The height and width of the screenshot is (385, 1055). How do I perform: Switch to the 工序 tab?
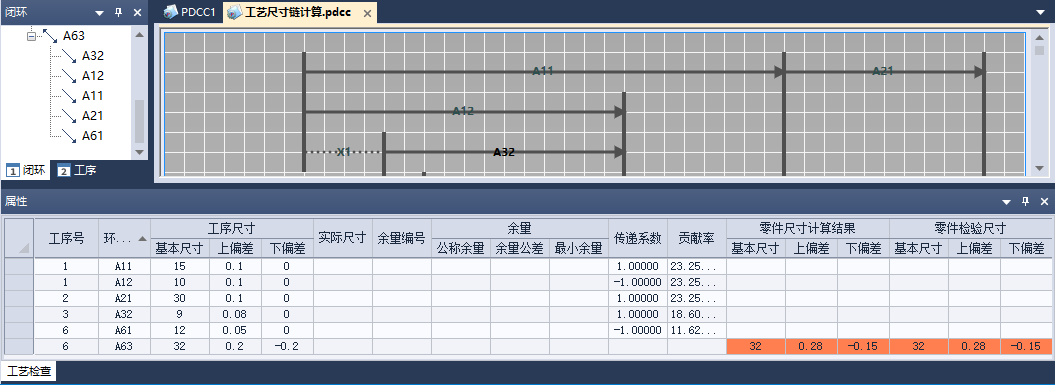click(77, 170)
